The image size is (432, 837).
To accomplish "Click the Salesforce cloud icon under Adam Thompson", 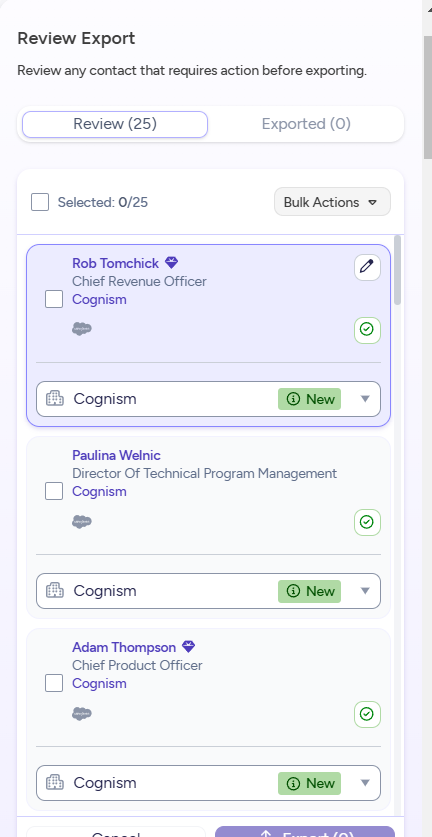I will click(x=82, y=714).
